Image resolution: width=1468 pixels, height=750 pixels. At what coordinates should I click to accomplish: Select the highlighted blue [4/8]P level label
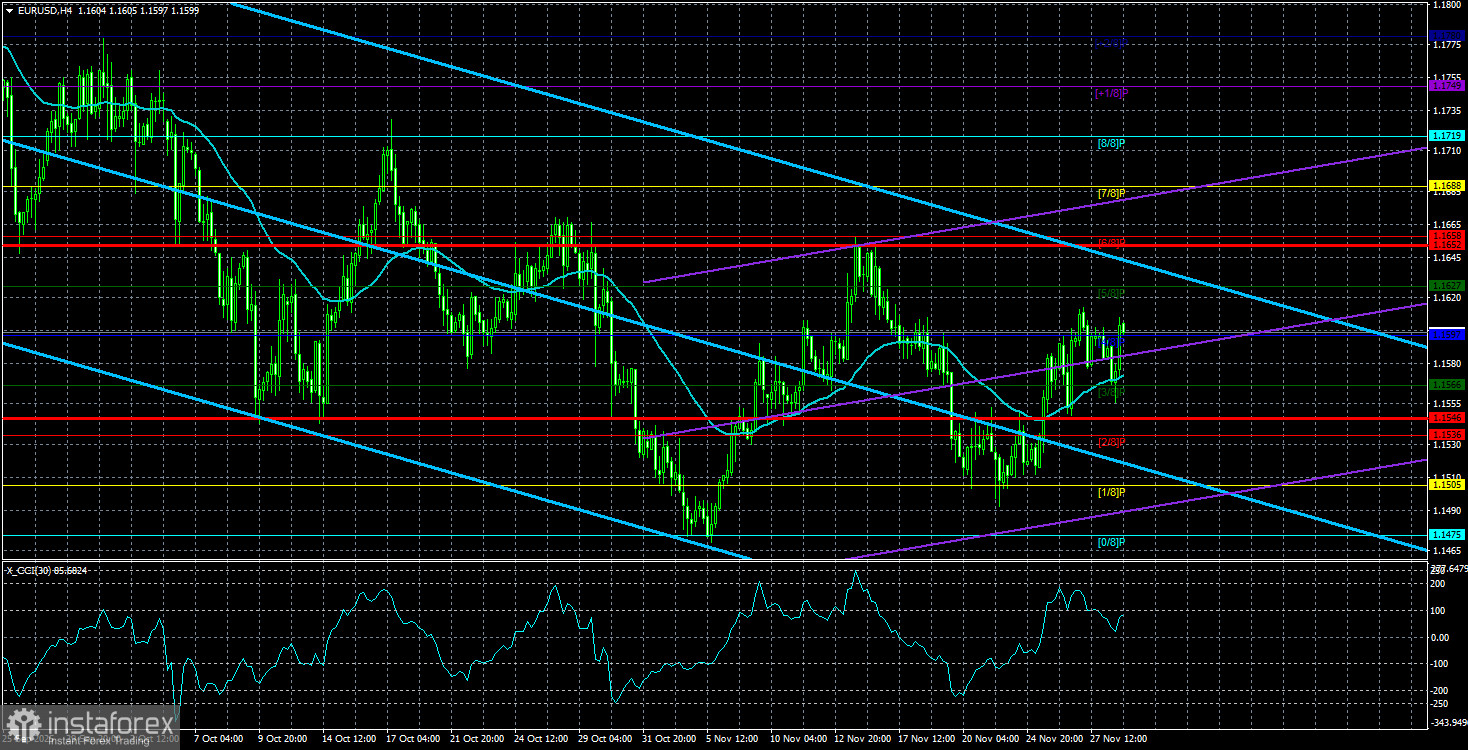tap(1110, 340)
